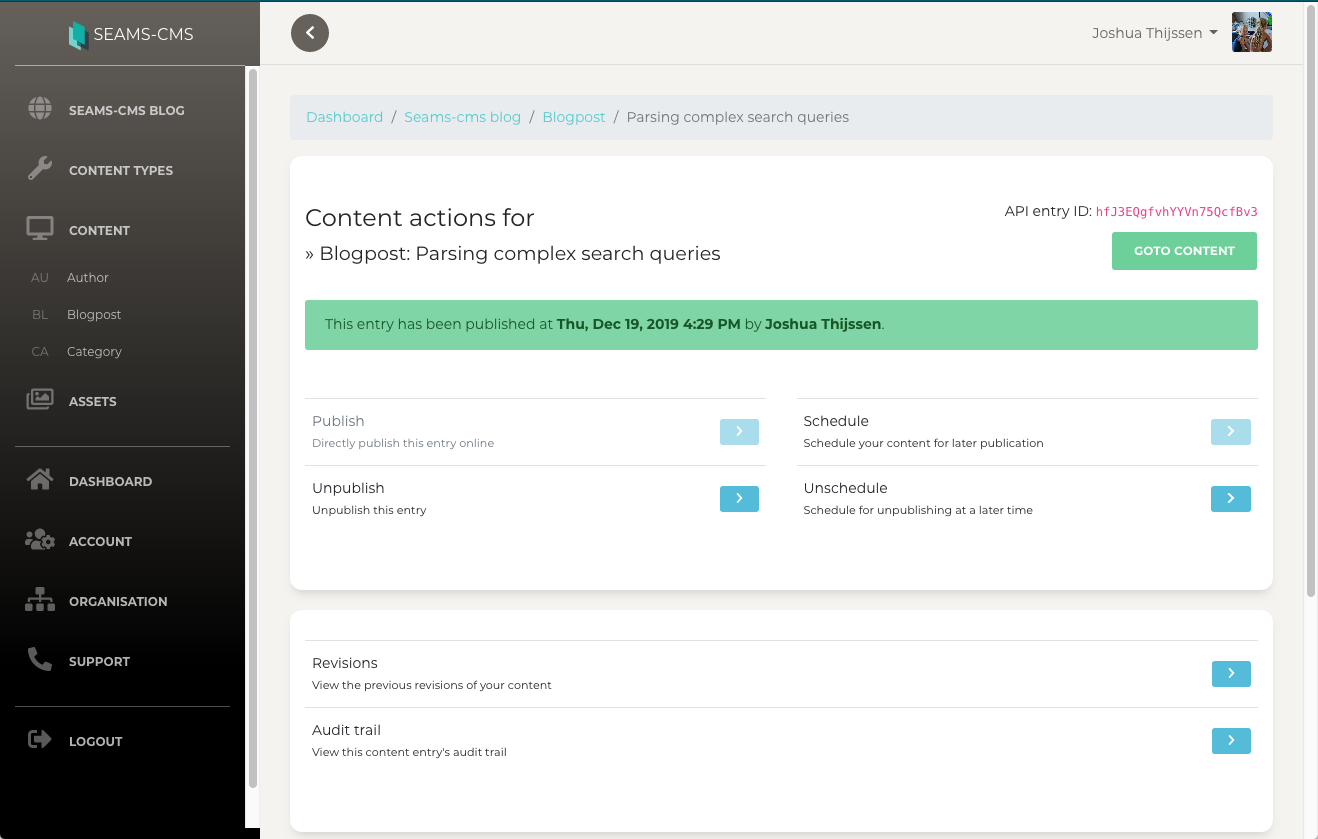Click the Unschedule row arrow button

pos(1231,499)
